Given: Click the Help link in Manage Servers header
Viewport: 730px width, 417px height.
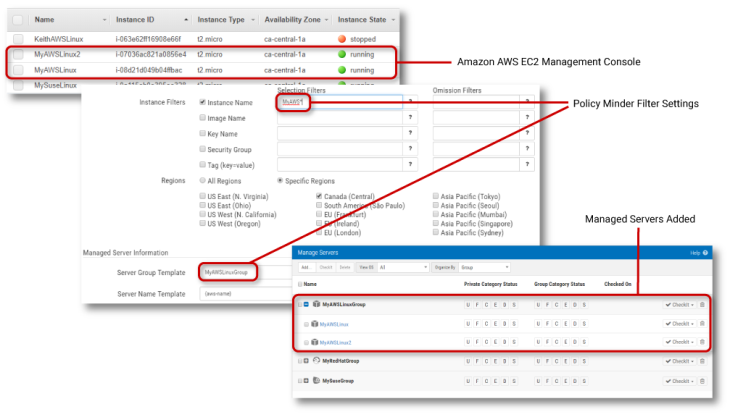Looking at the screenshot, I should [695, 253].
